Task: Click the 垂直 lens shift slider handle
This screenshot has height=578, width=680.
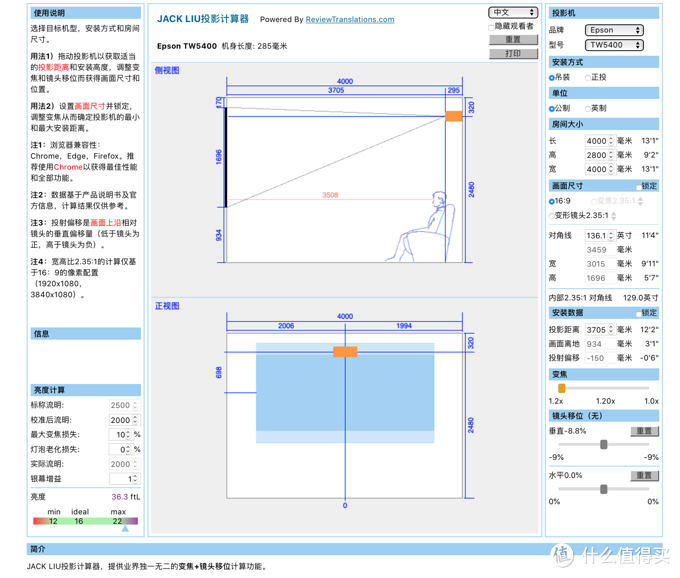Action: (603, 444)
